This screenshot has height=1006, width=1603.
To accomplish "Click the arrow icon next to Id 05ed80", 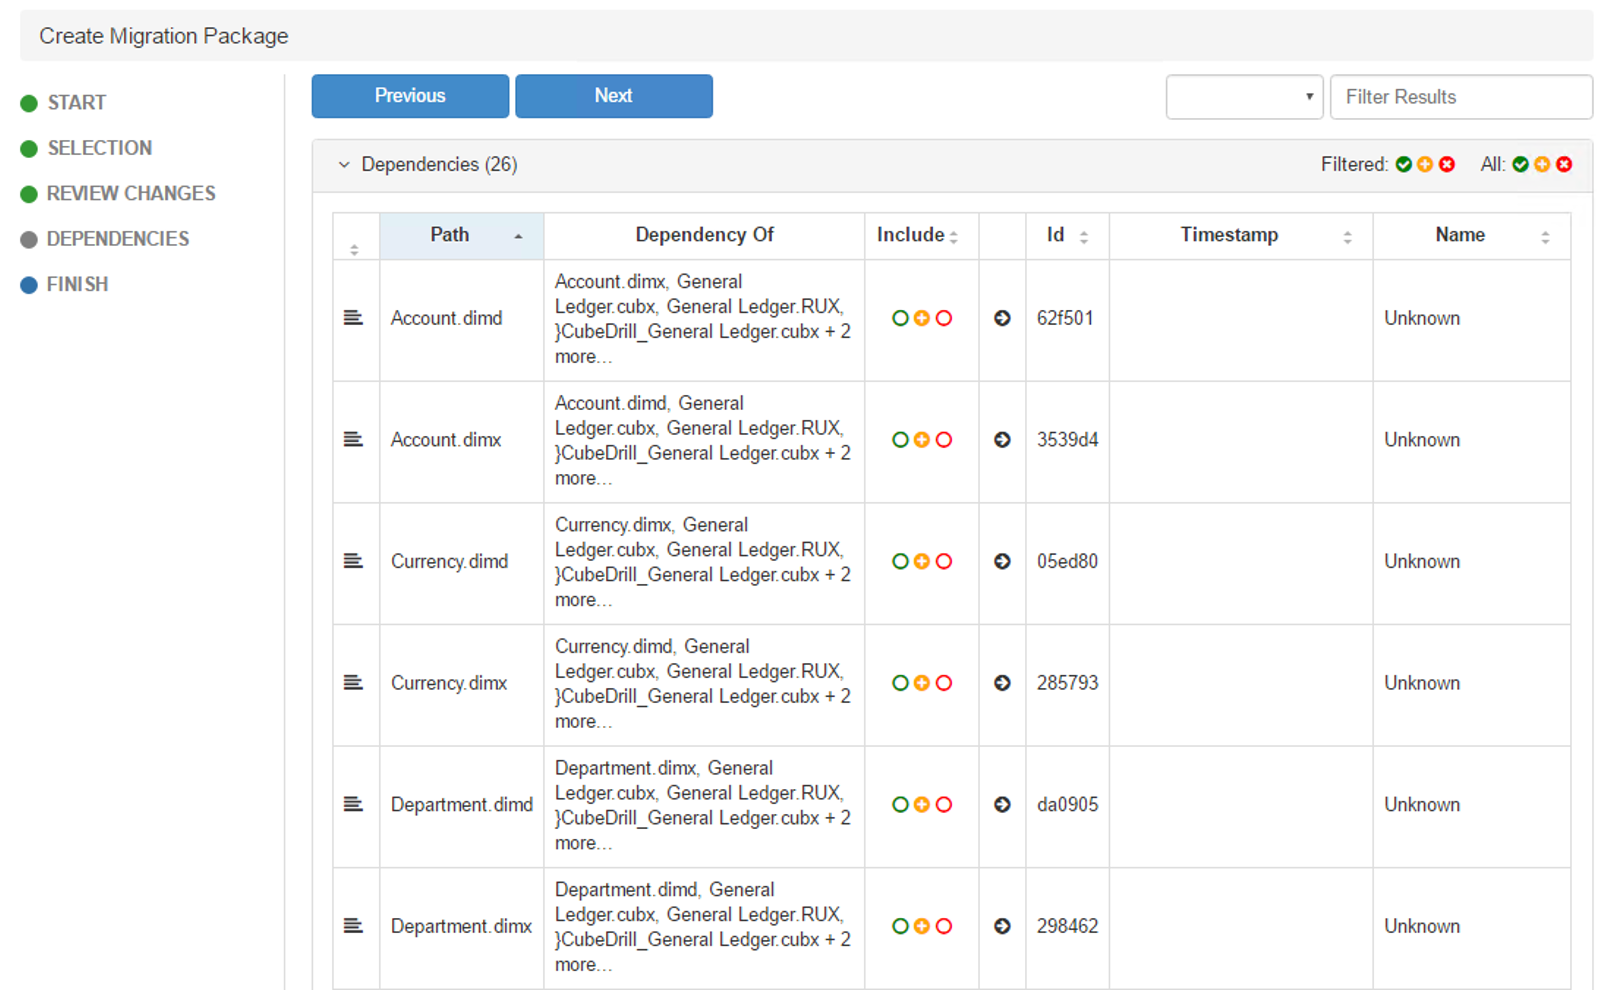I will coord(1002,562).
